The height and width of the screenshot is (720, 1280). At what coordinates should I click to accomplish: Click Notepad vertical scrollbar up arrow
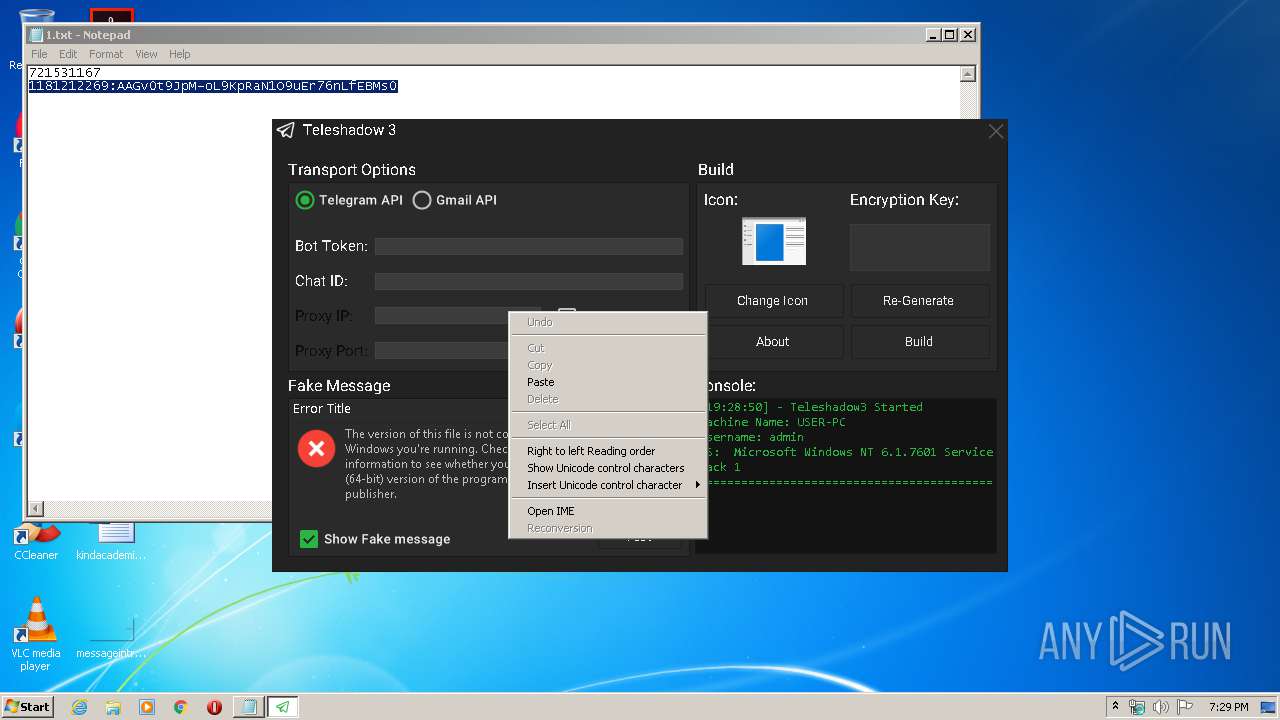click(x=968, y=73)
